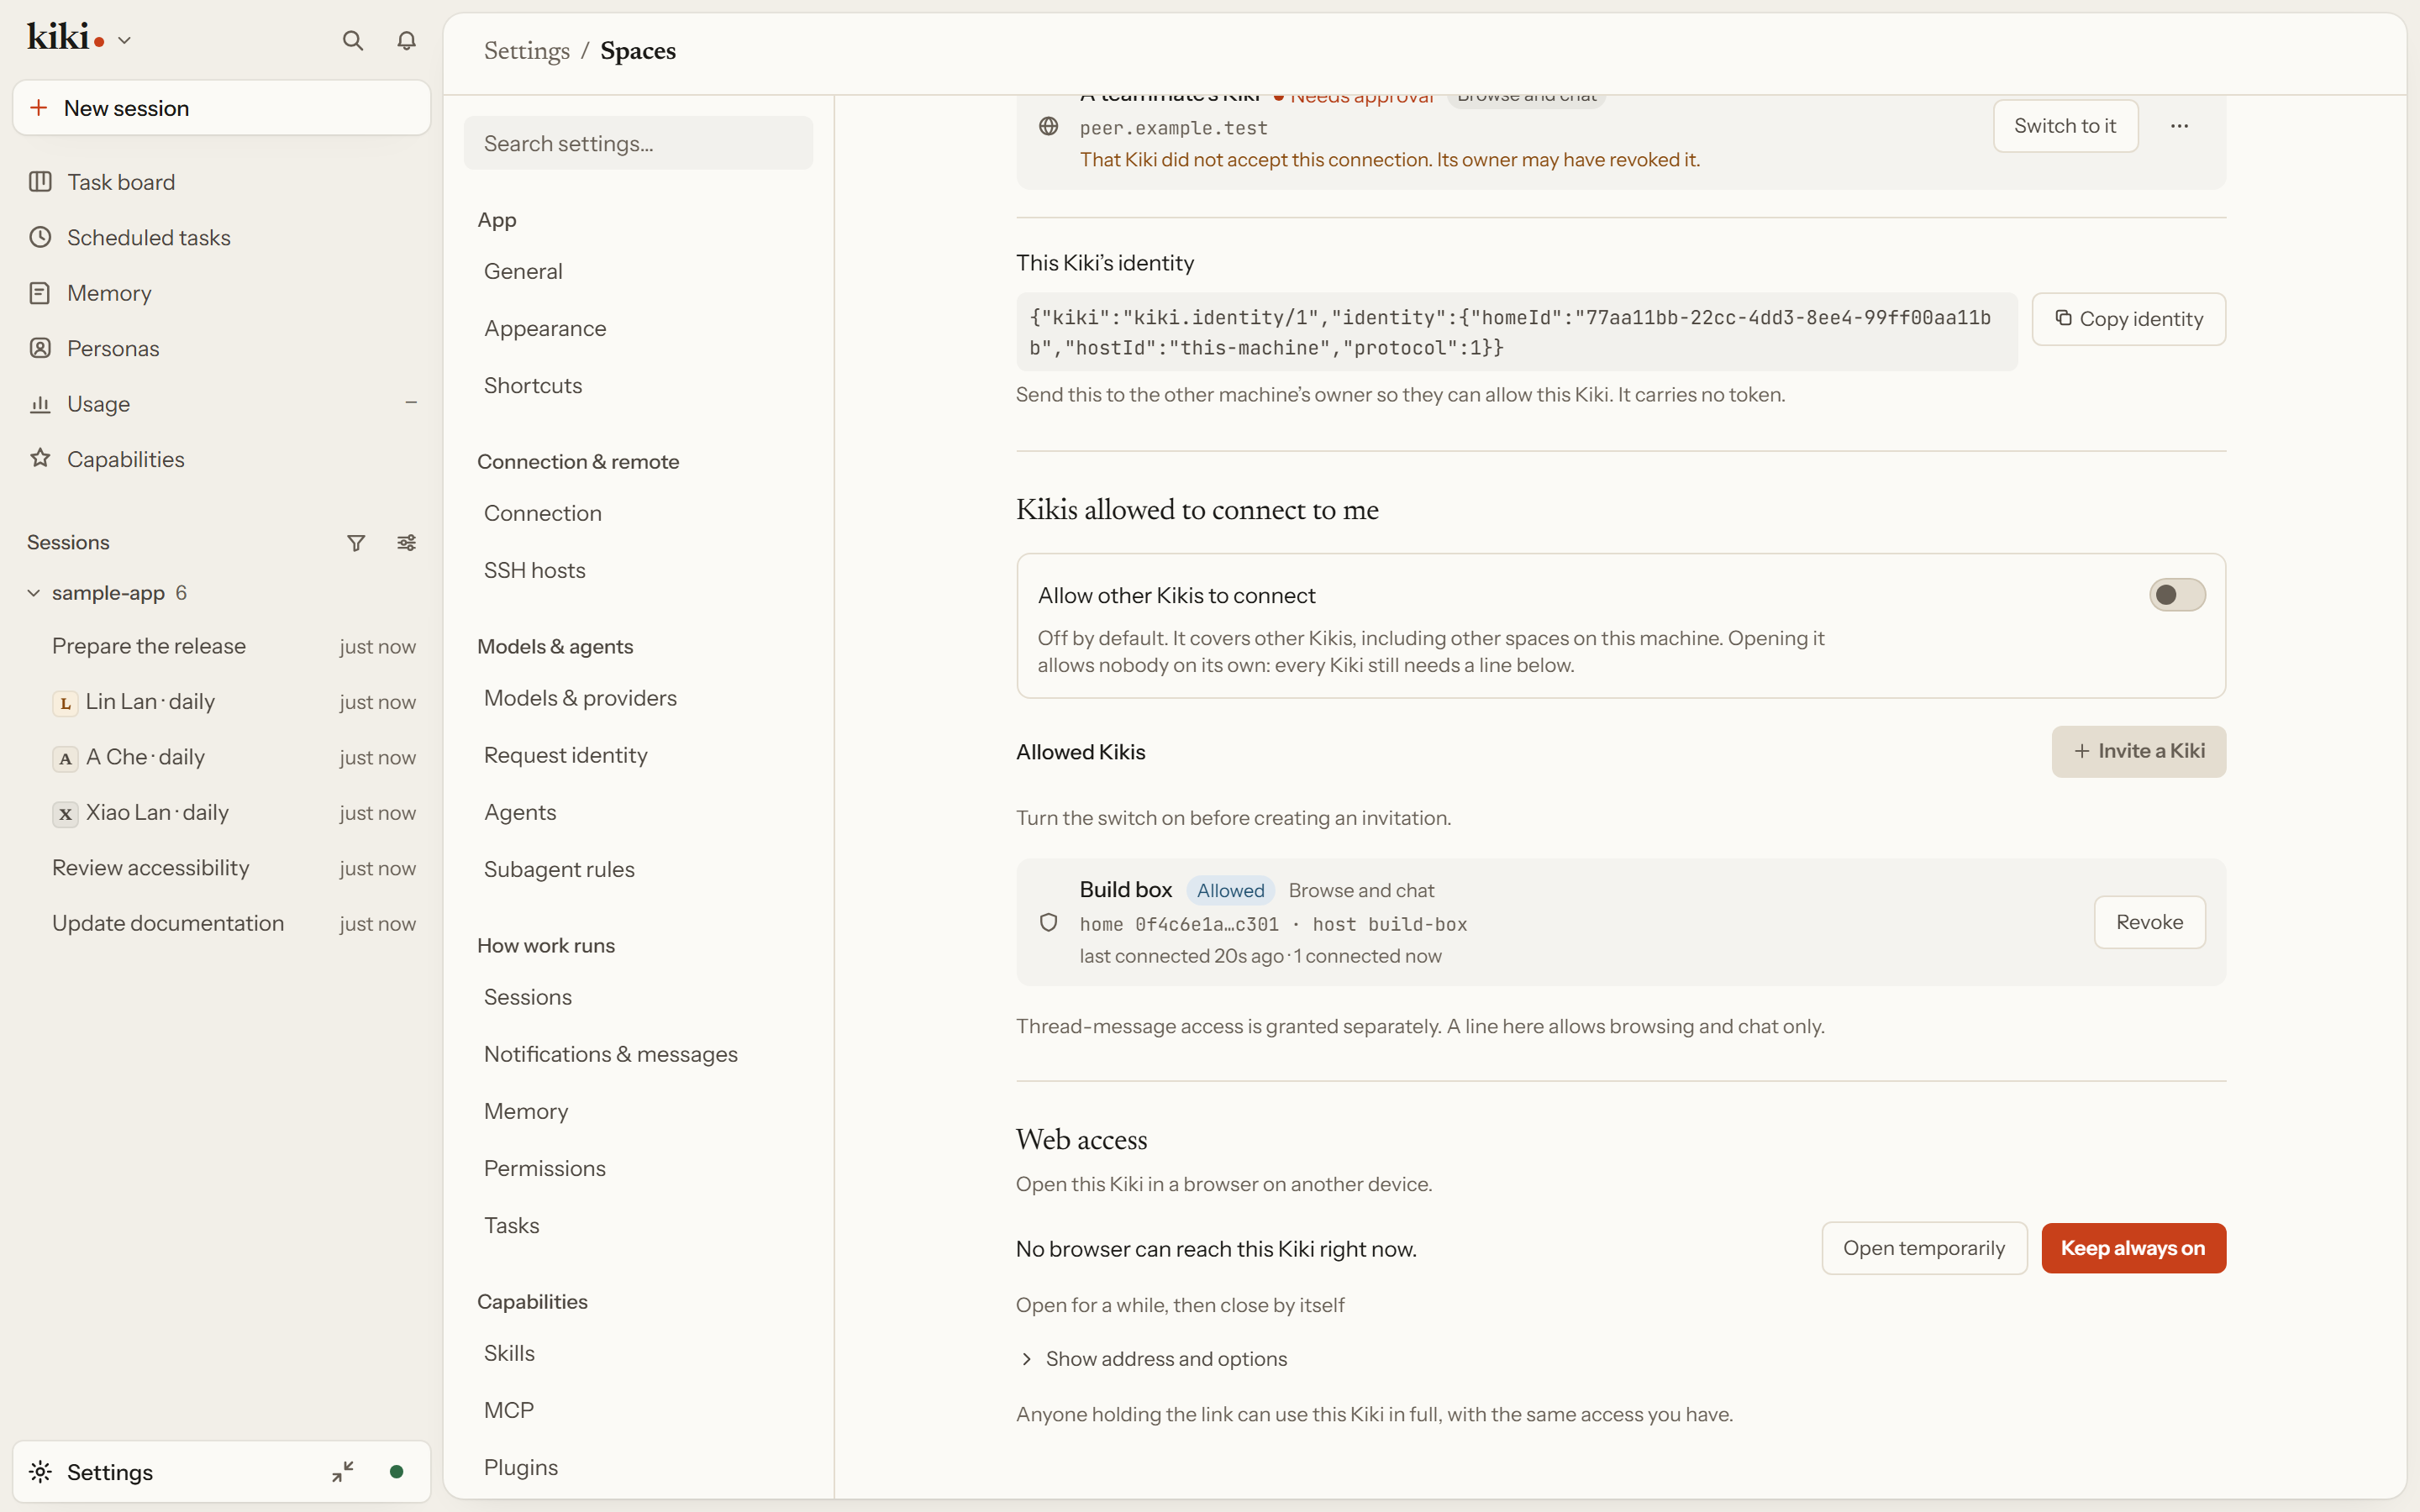Viewport: 2420px width, 1512px height.
Task: Open the Appearance settings section
Action: tap(544, 328)
